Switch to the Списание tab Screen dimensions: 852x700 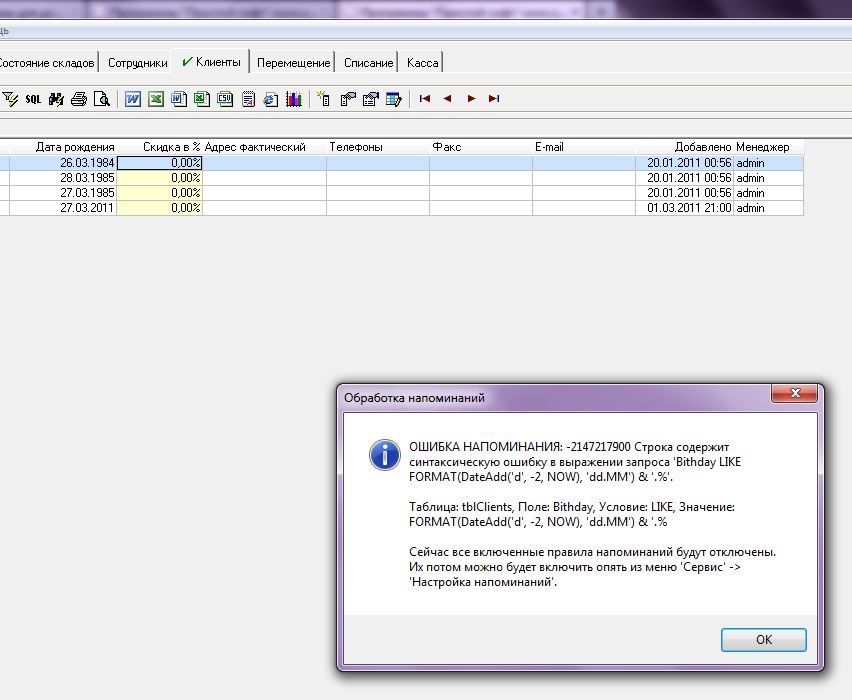[368, 63]
